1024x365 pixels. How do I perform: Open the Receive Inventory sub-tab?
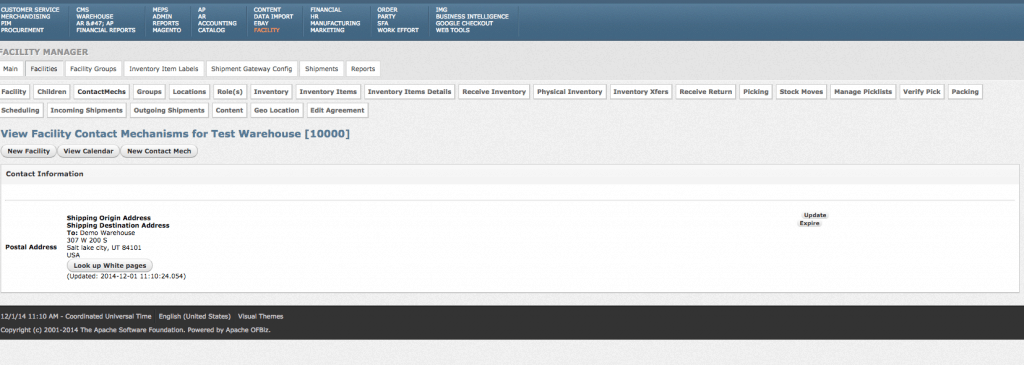coord(494,92)
